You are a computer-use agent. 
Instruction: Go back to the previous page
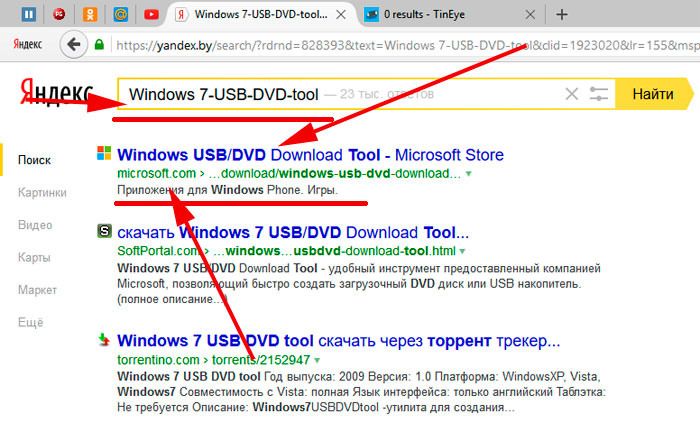73,44
